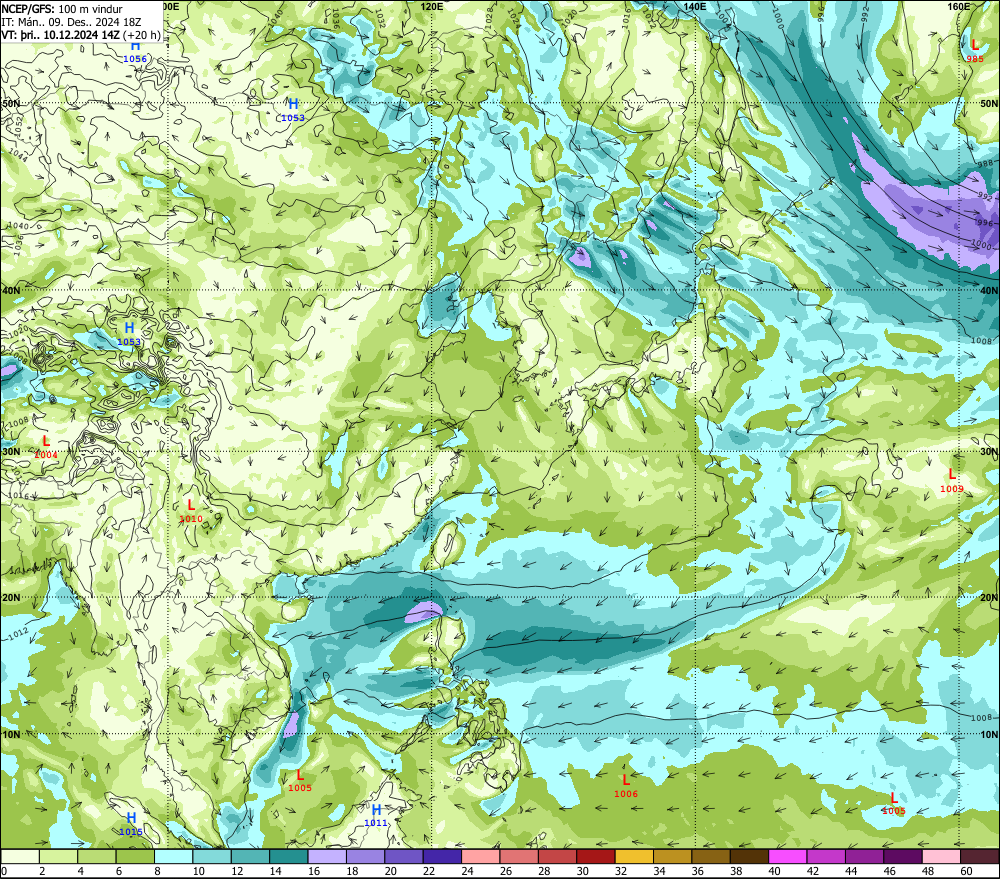Pick the maroon swatch after 60
This screenshot has width=1000, height=879.
click(980, 856)
